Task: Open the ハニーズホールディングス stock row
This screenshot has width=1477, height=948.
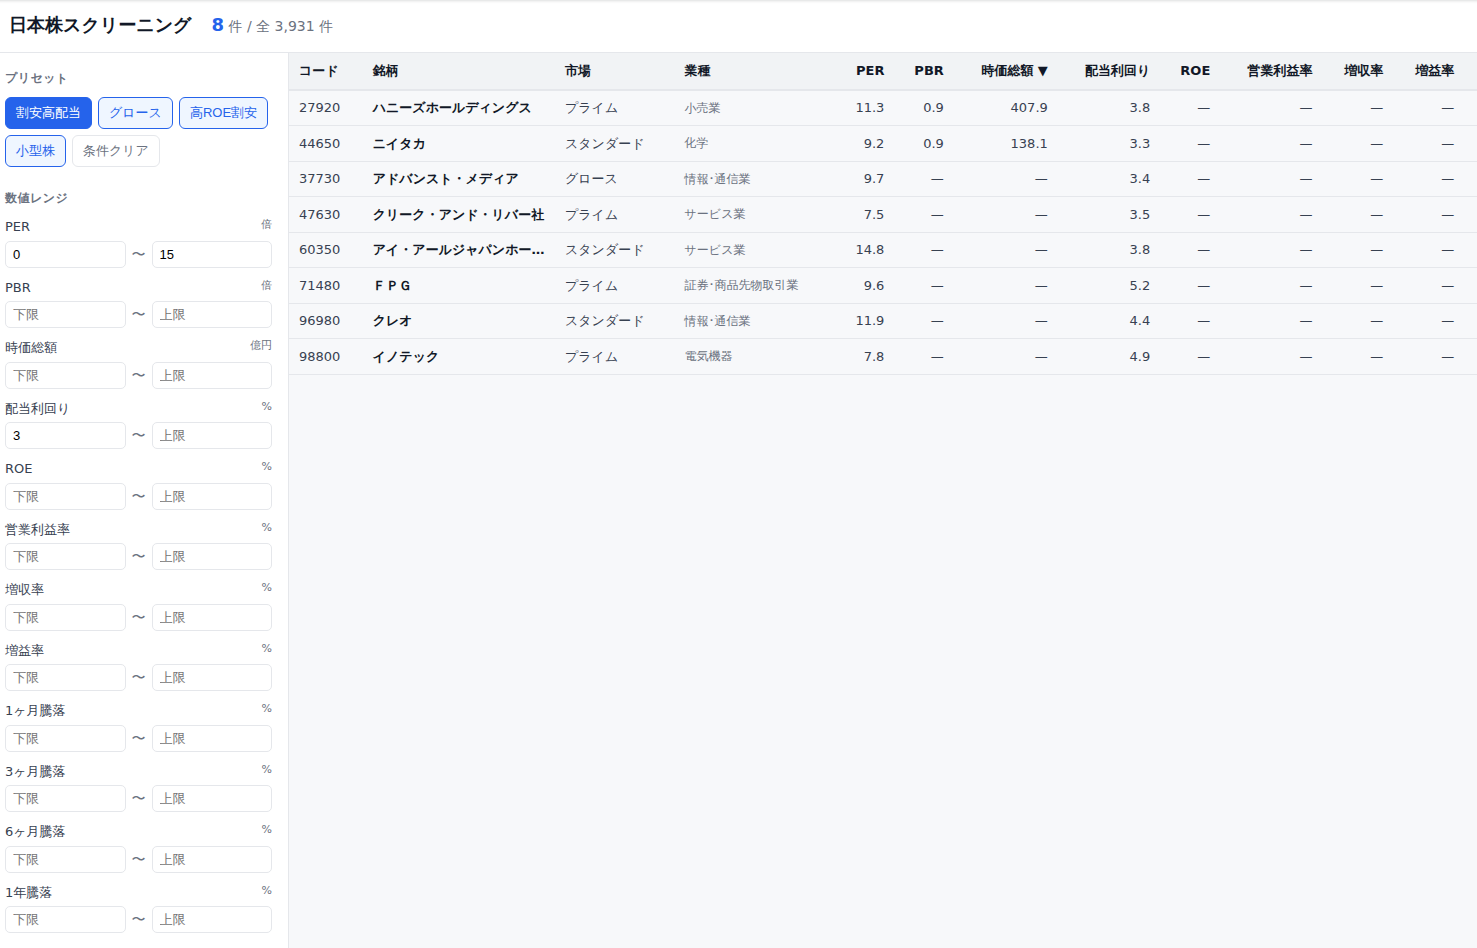Action: [x=883, y=108]
